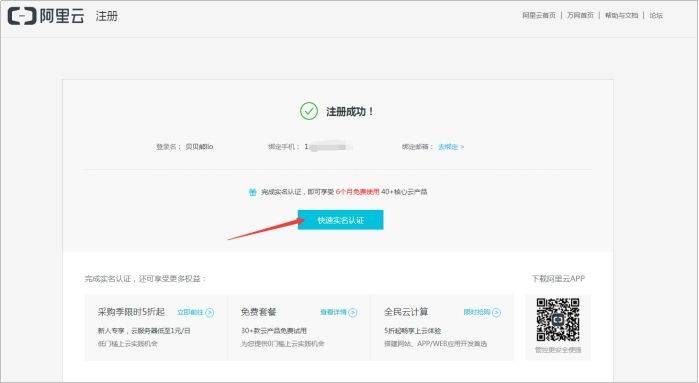Click the circled arrow next to 查看详情
The image size is (699, 383).
pos(353,313)
